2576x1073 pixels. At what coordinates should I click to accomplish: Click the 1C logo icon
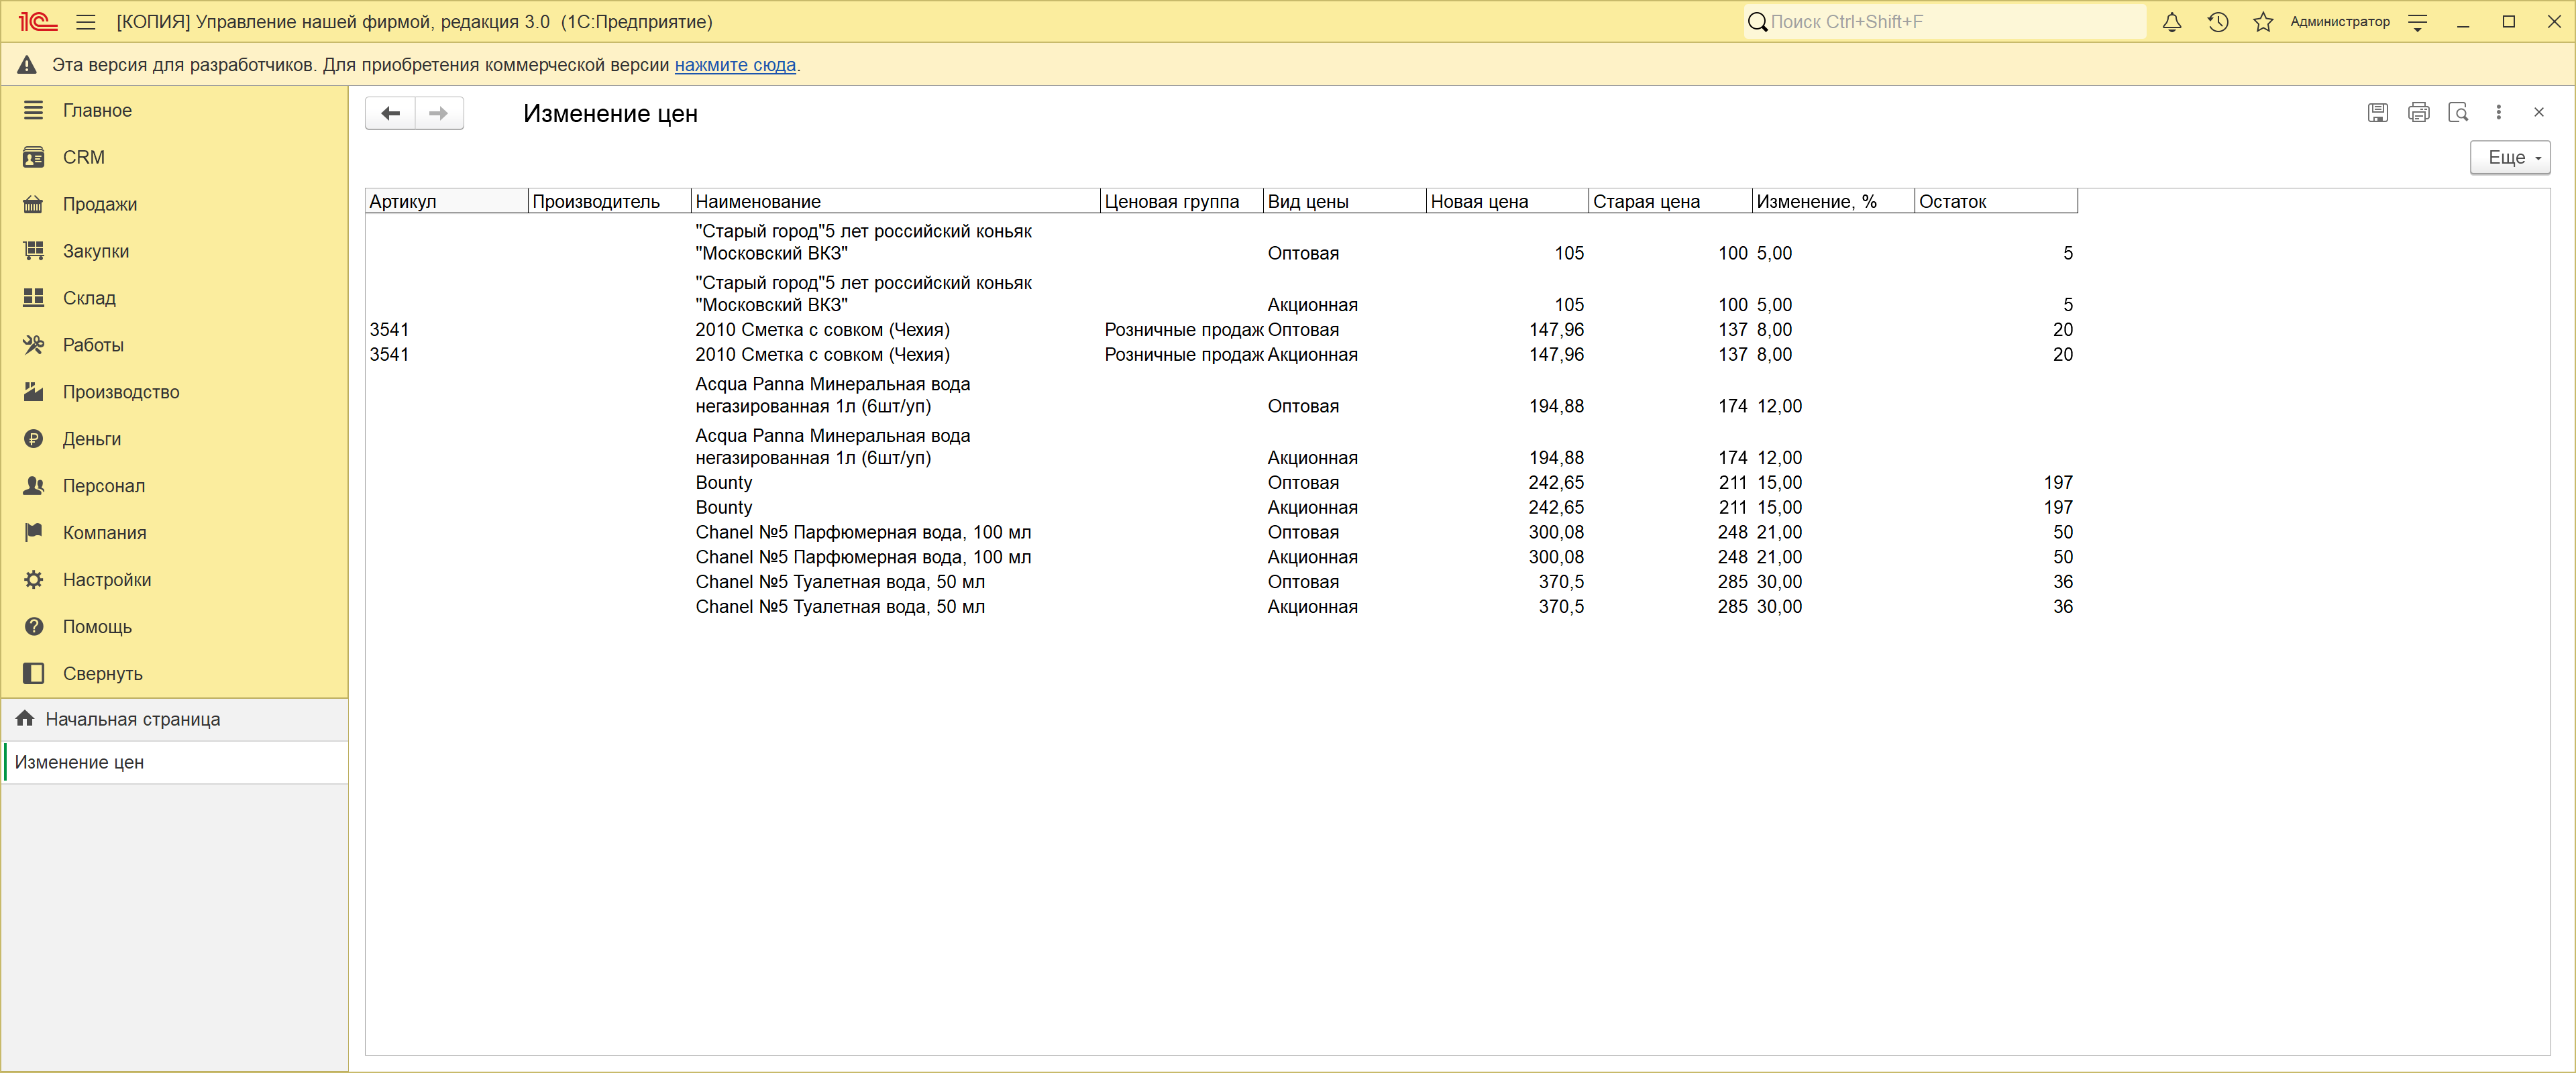pos(38,22)
